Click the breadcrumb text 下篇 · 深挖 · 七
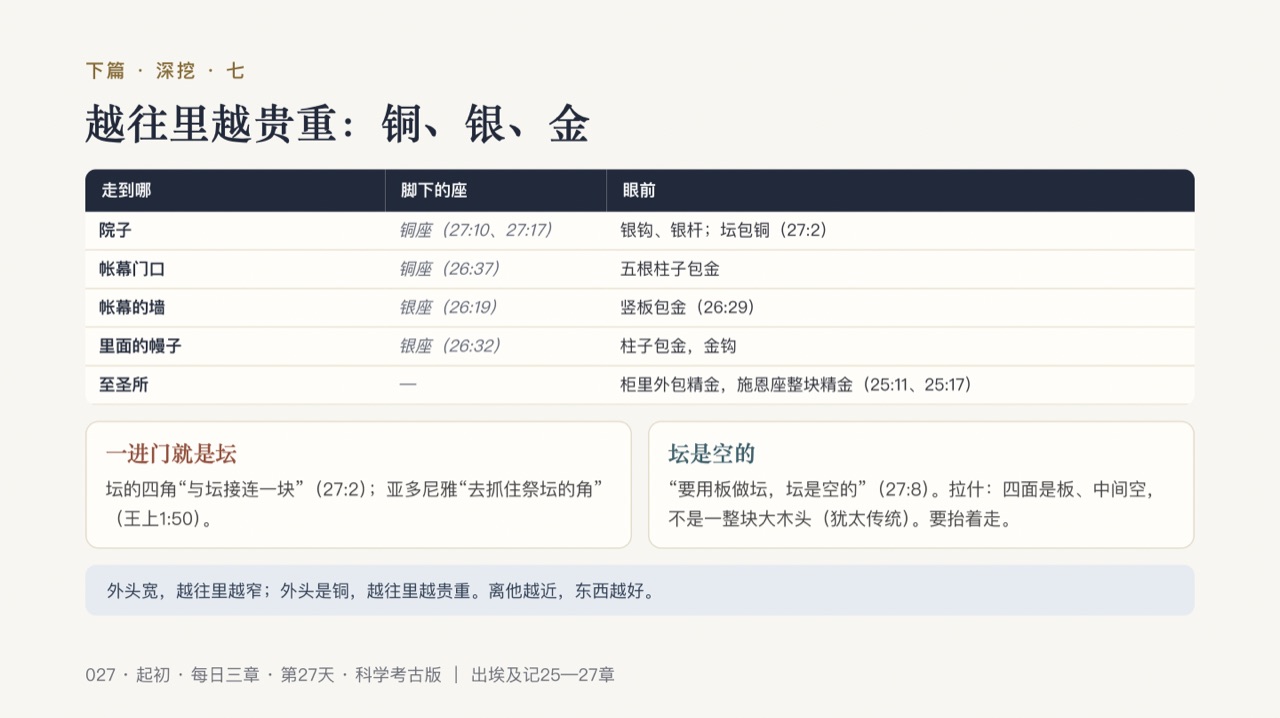 (165, 71)
